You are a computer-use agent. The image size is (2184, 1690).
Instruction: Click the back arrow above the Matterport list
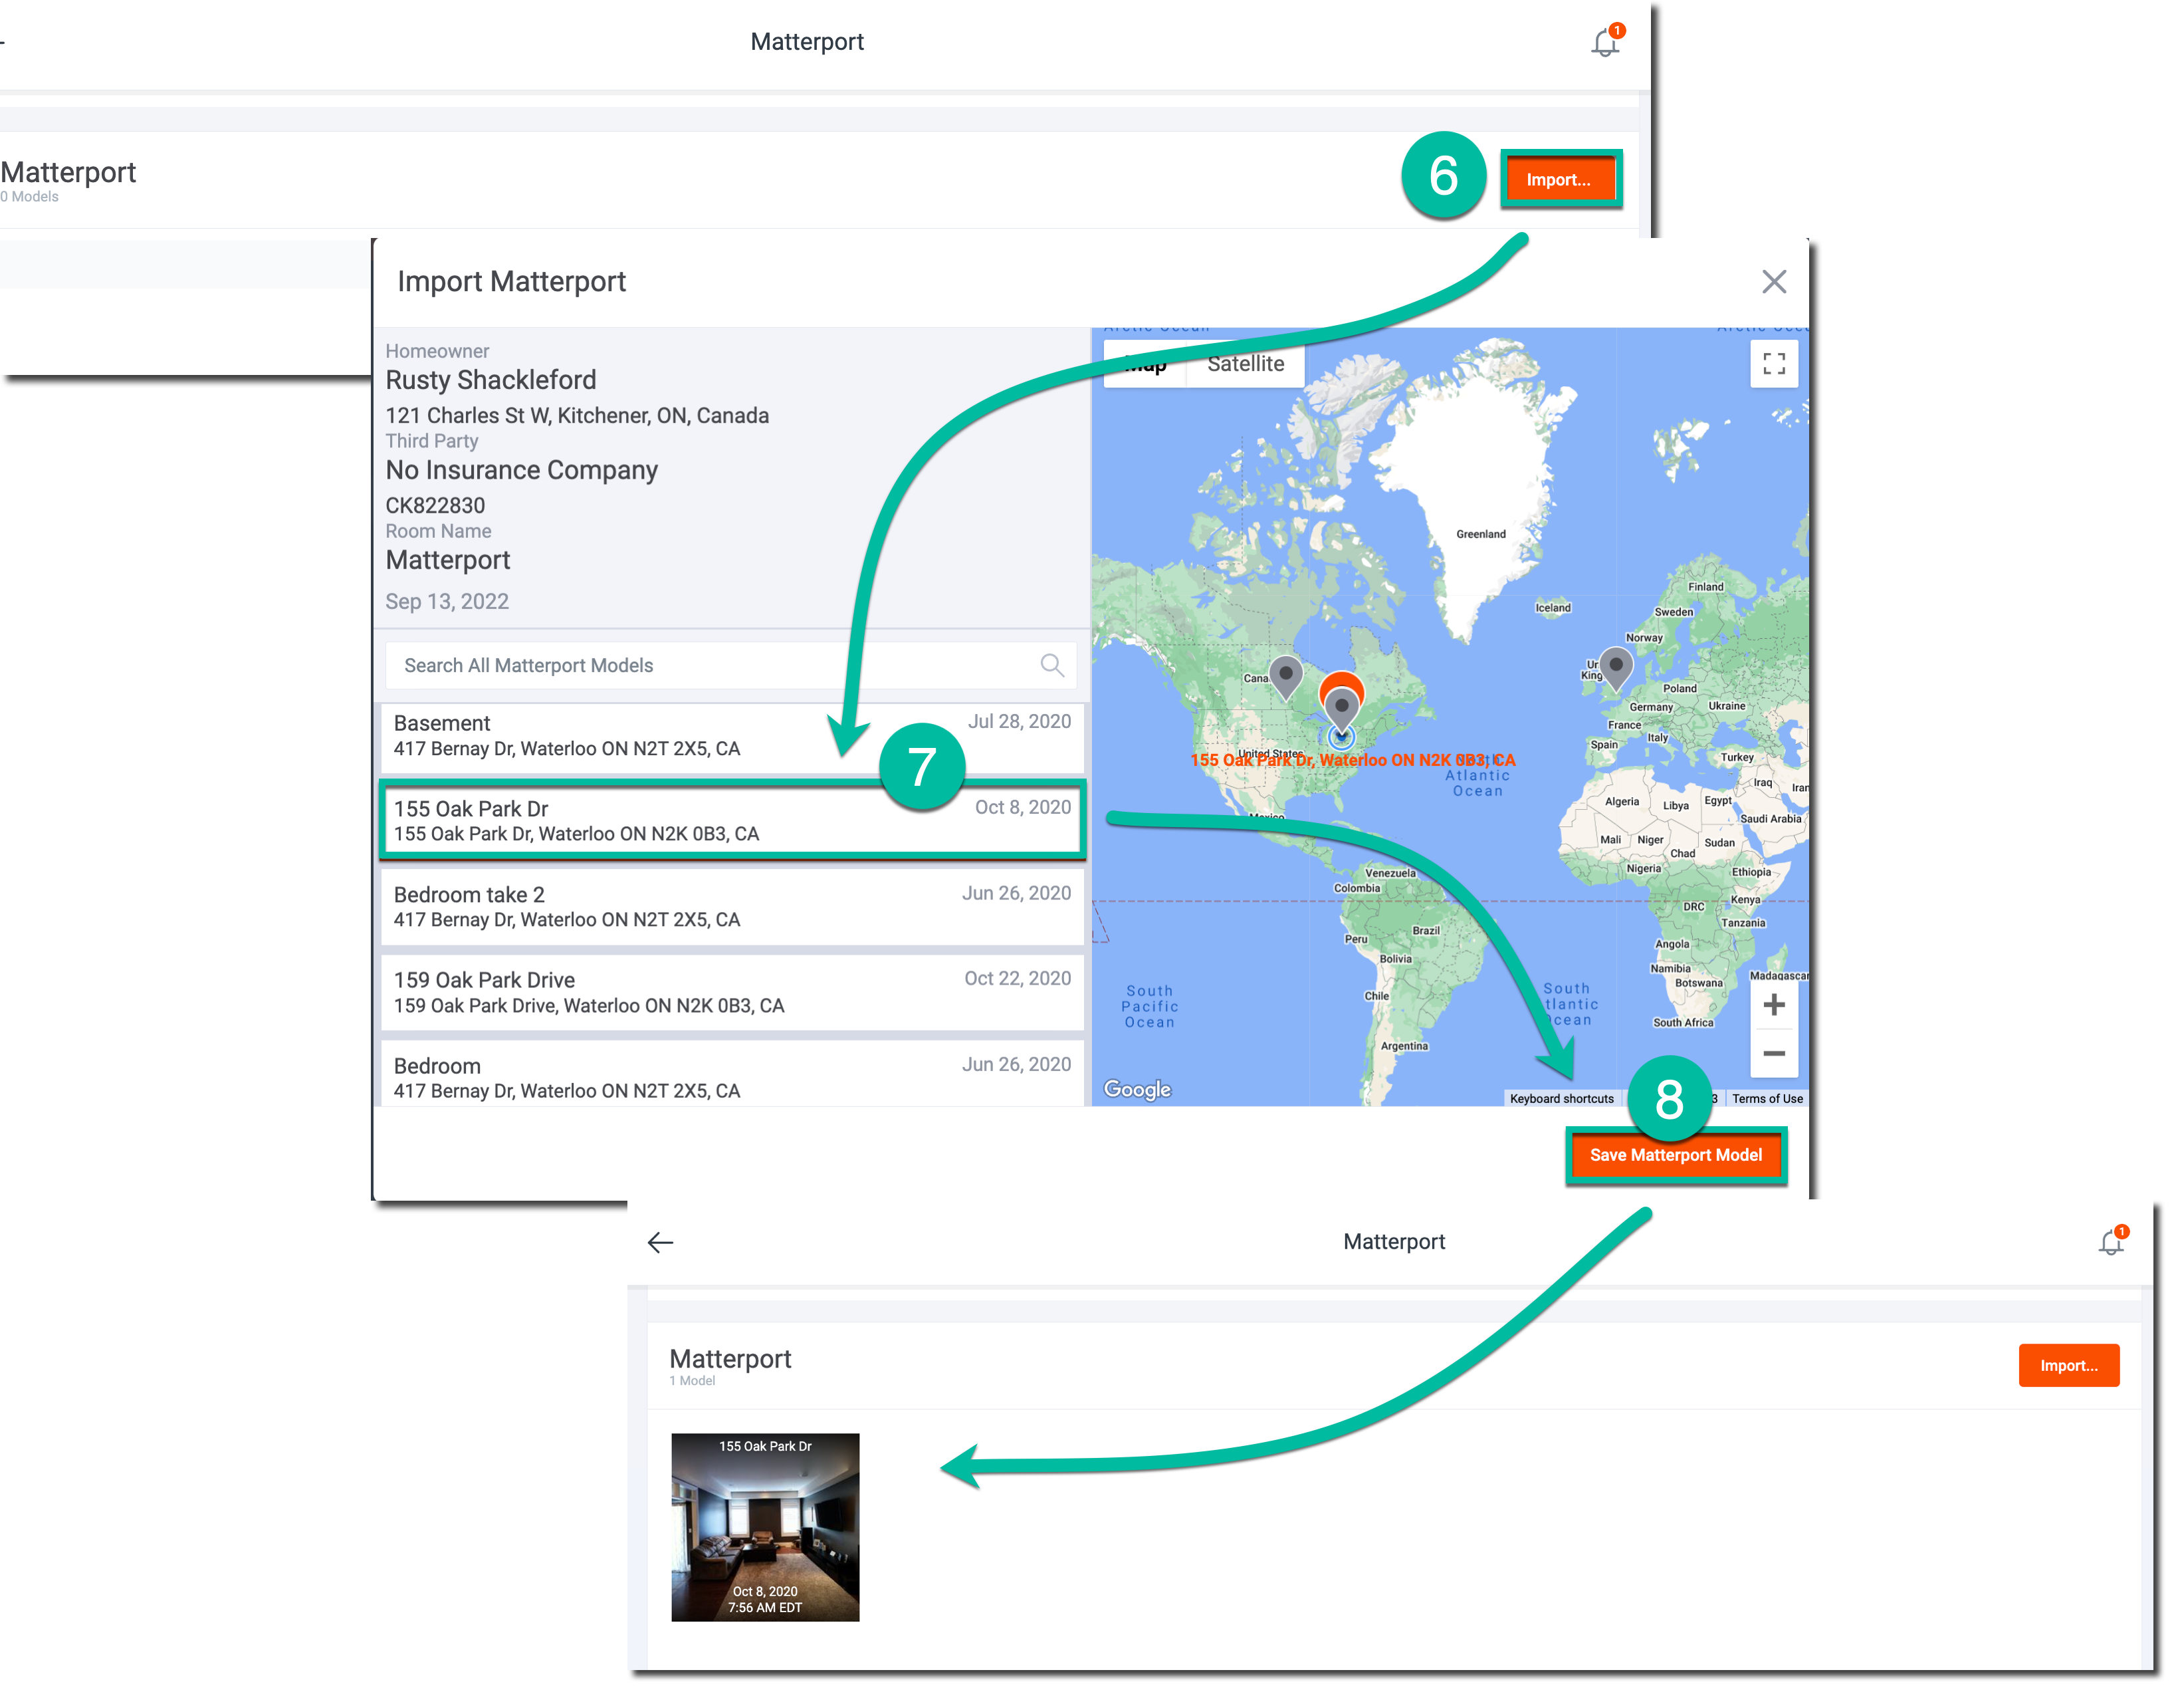[660, 1242]
